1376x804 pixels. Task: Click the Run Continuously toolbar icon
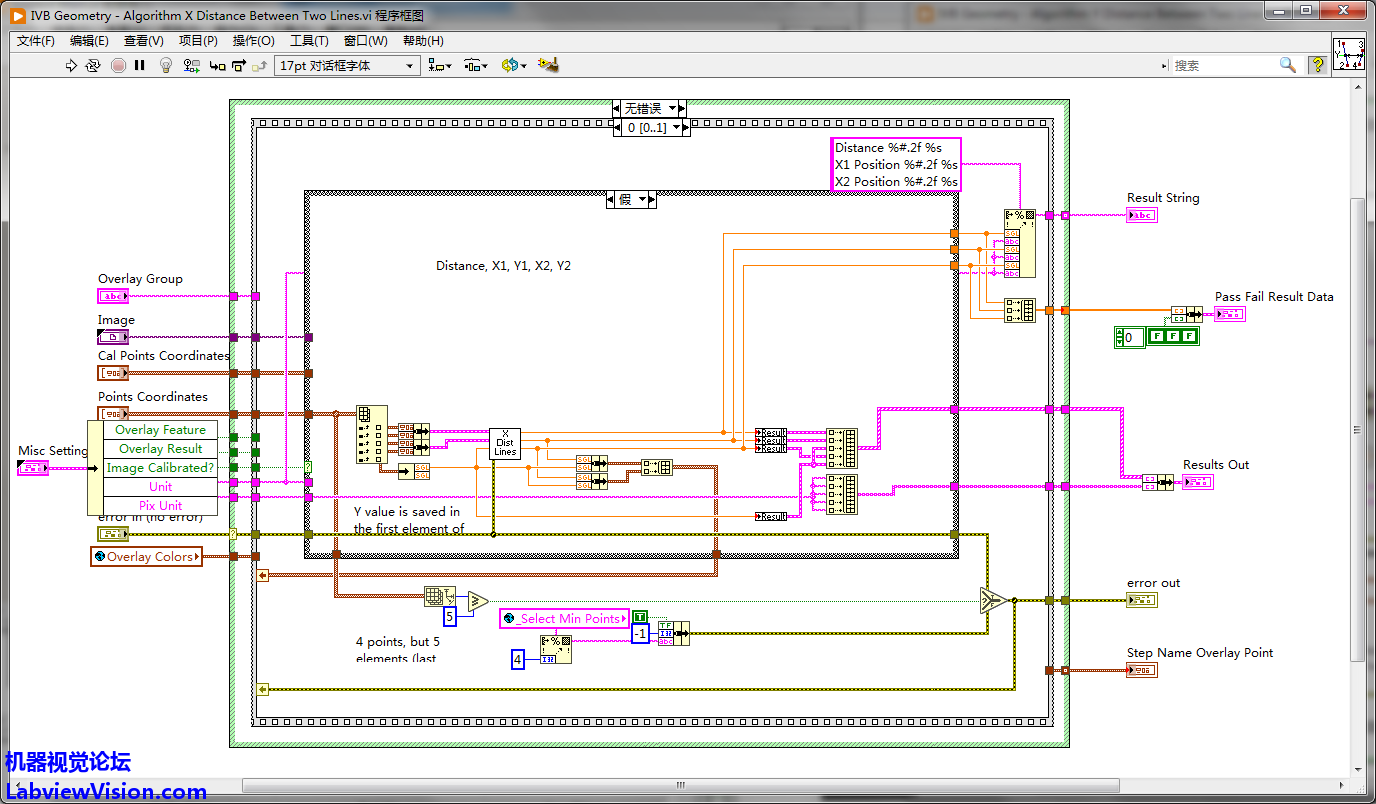click(93, 65)
